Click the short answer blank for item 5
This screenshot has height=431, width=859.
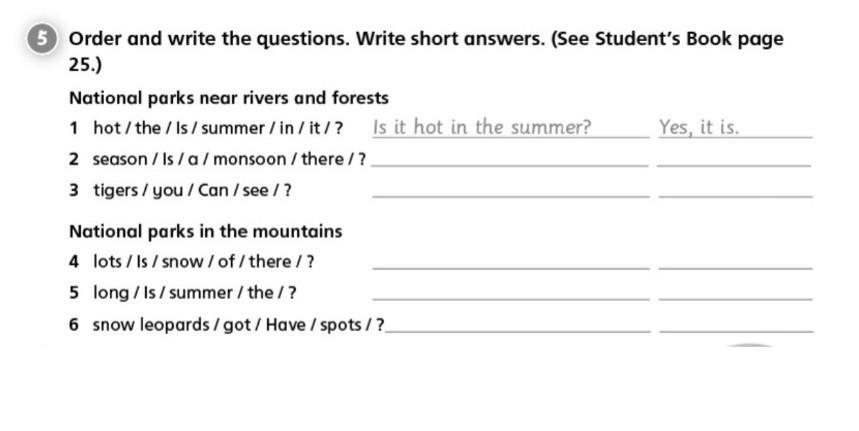(736, 292)
